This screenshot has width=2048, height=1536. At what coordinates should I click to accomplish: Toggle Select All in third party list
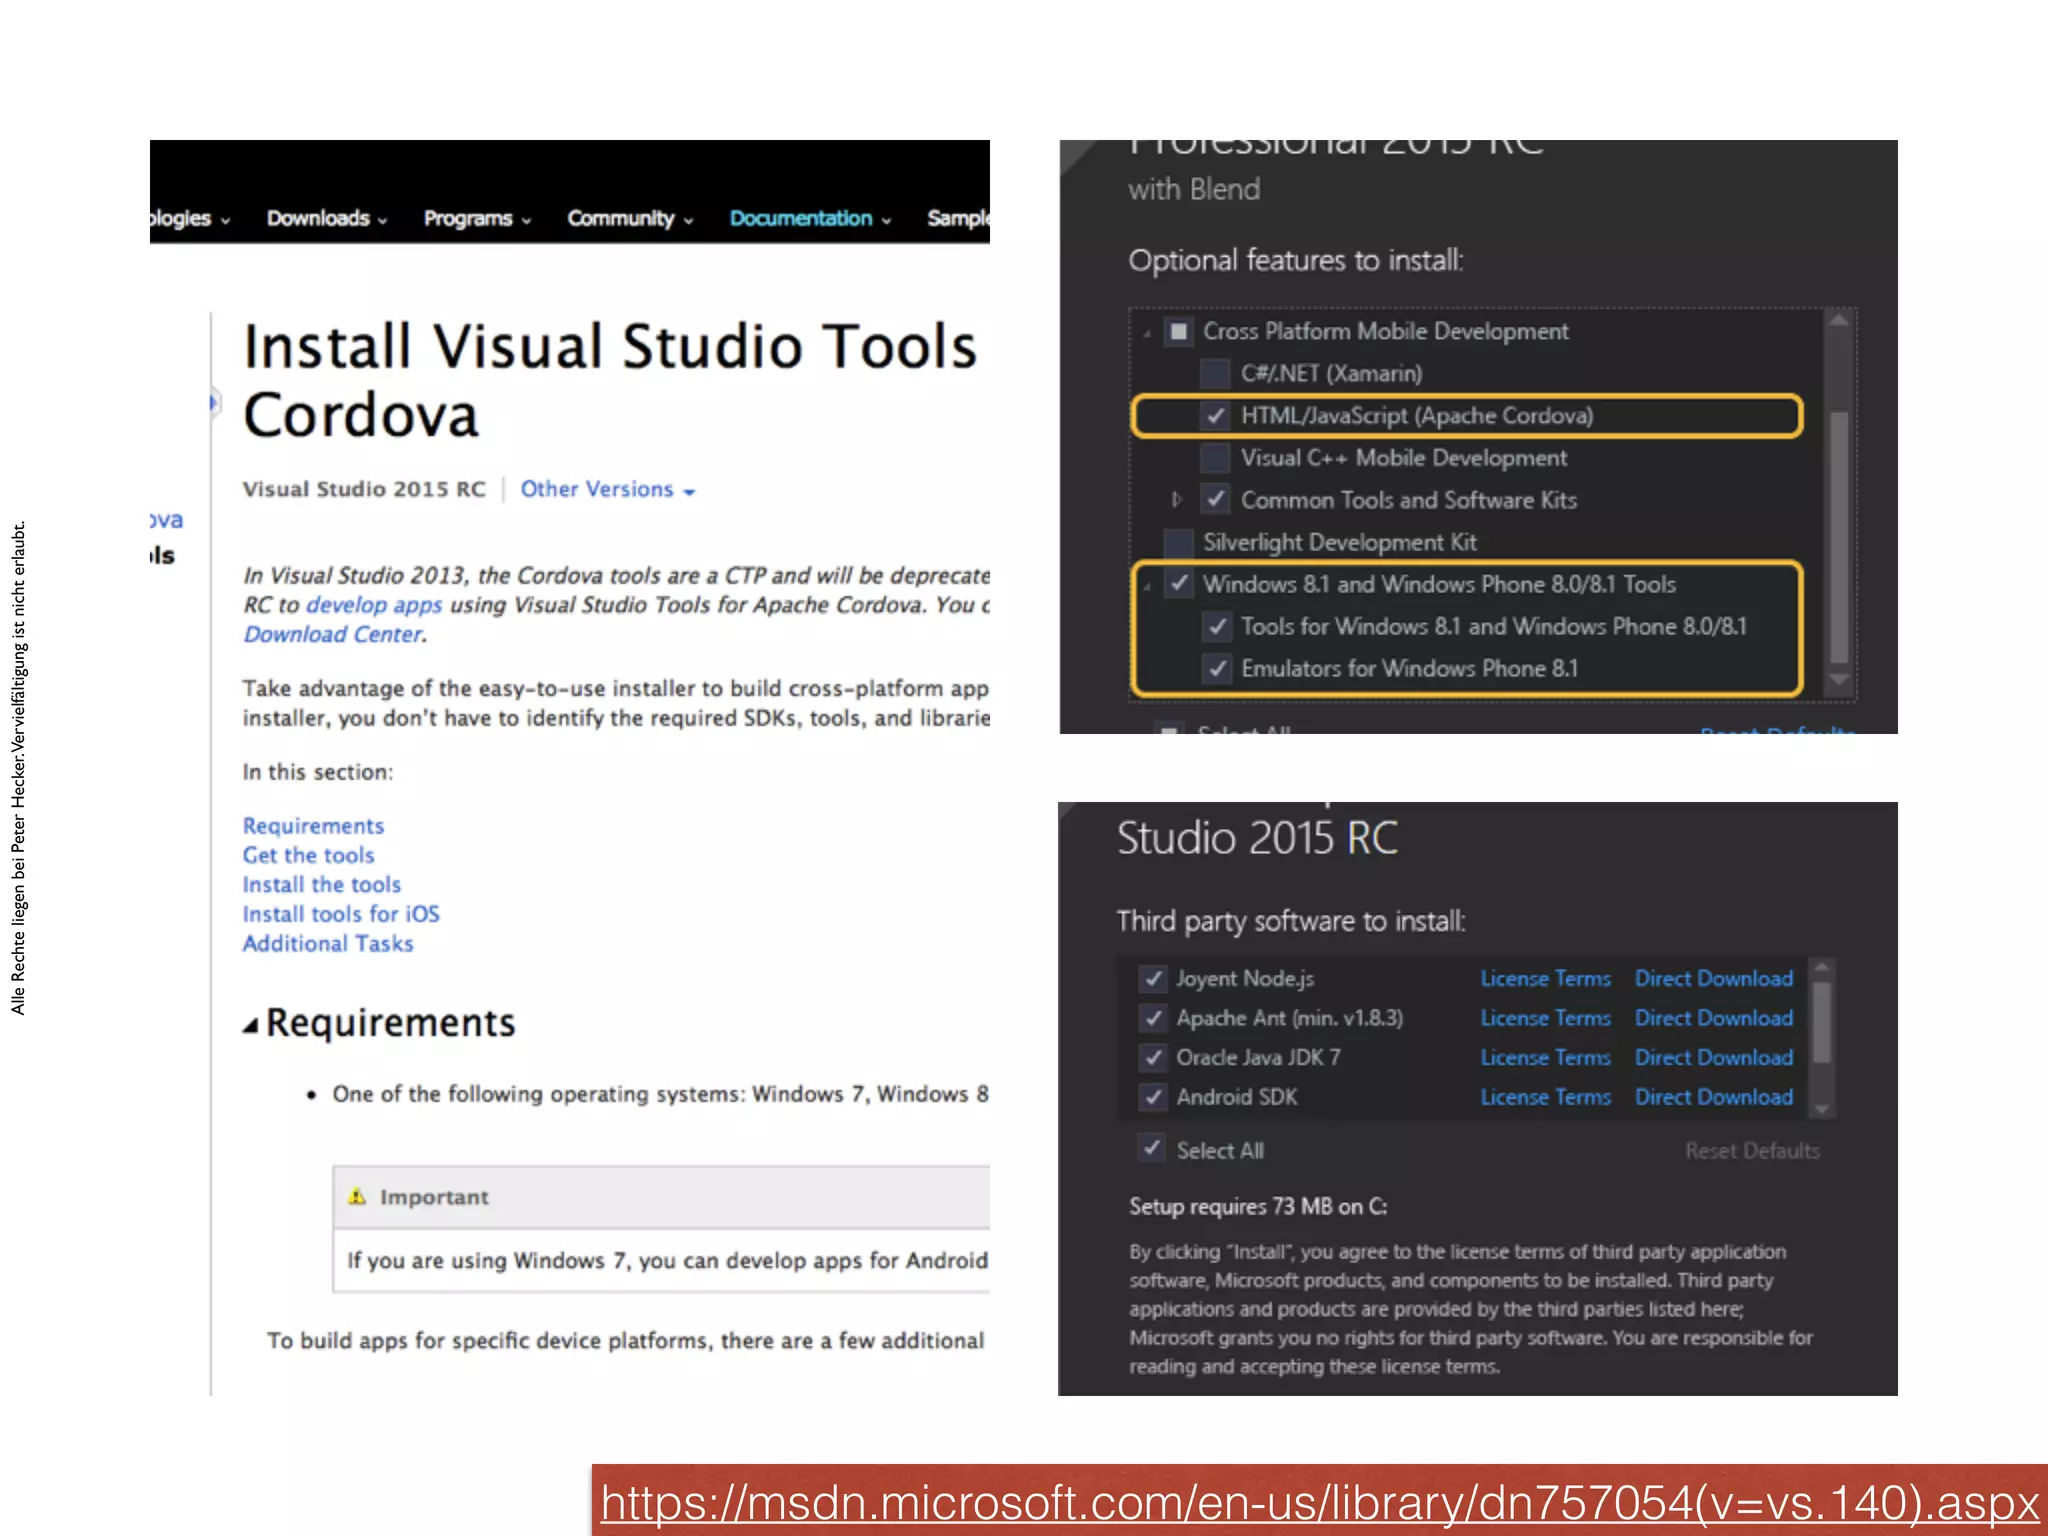pyautogui.click(x=1153, y=1148)
